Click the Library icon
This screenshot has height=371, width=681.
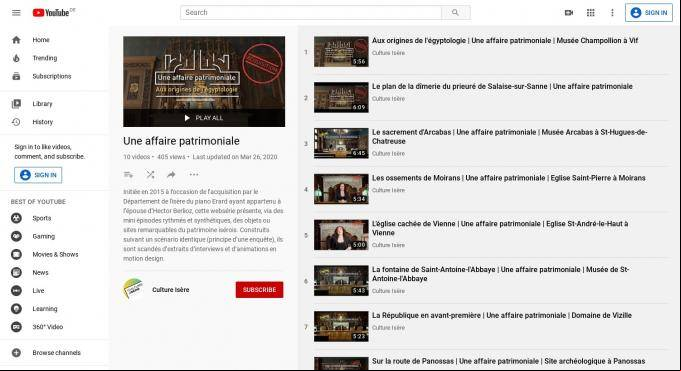coord(16,104)
